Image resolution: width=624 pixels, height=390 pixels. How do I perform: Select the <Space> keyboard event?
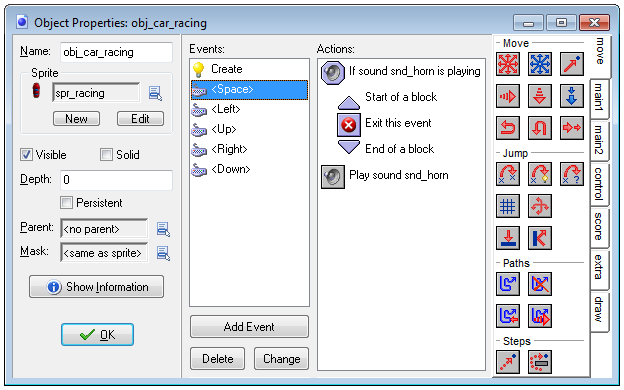coord(249,89)
